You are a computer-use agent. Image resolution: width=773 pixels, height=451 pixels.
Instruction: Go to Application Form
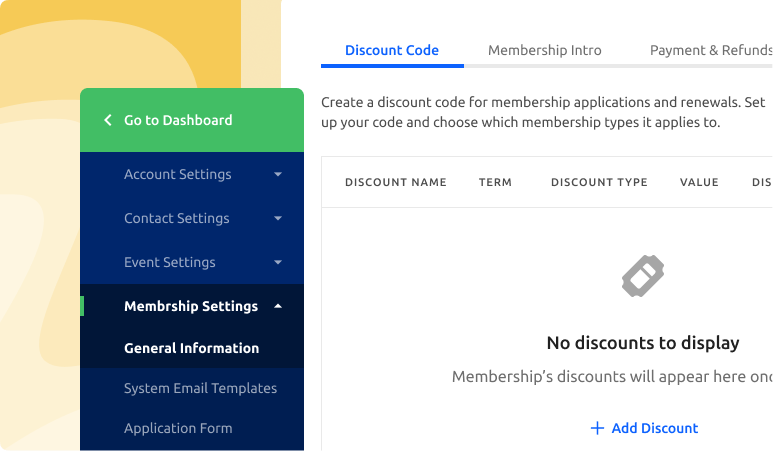coord(178,428)
